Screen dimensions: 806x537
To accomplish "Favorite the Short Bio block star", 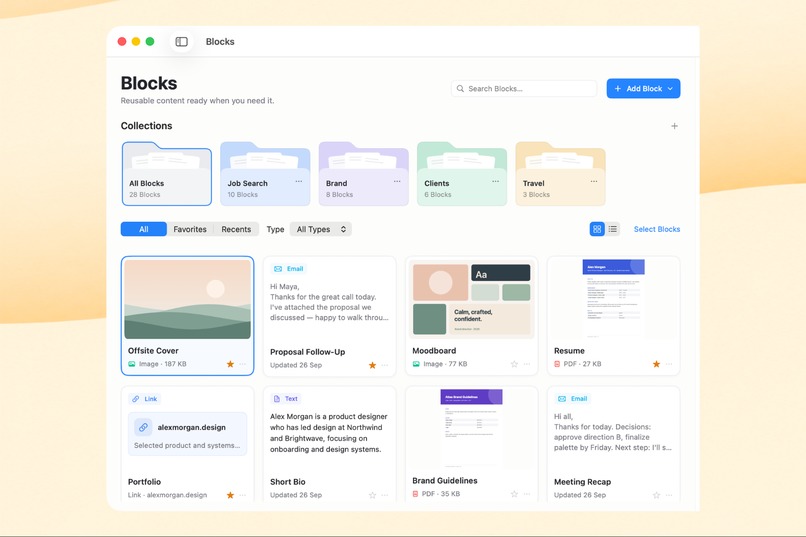I will tap(372, 495).
